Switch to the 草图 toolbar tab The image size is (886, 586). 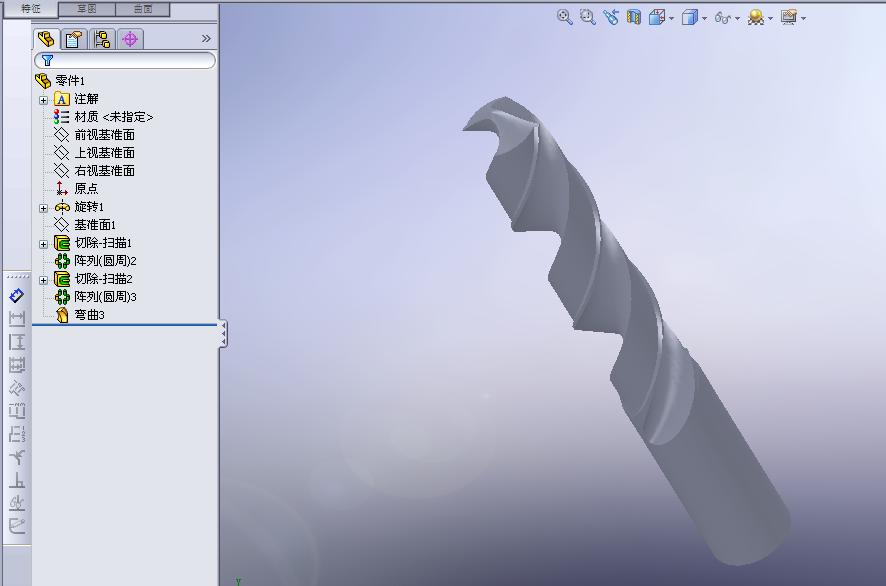coord(86,8)
